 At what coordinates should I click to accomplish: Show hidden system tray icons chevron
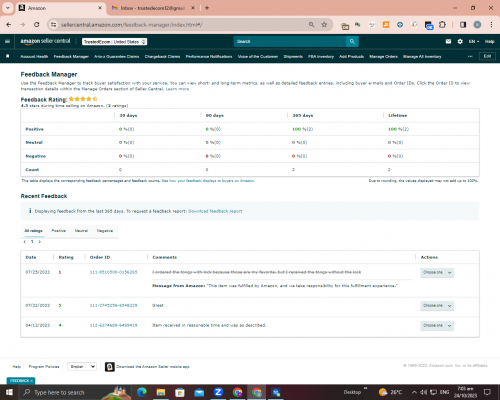click(x=414, y=392)
